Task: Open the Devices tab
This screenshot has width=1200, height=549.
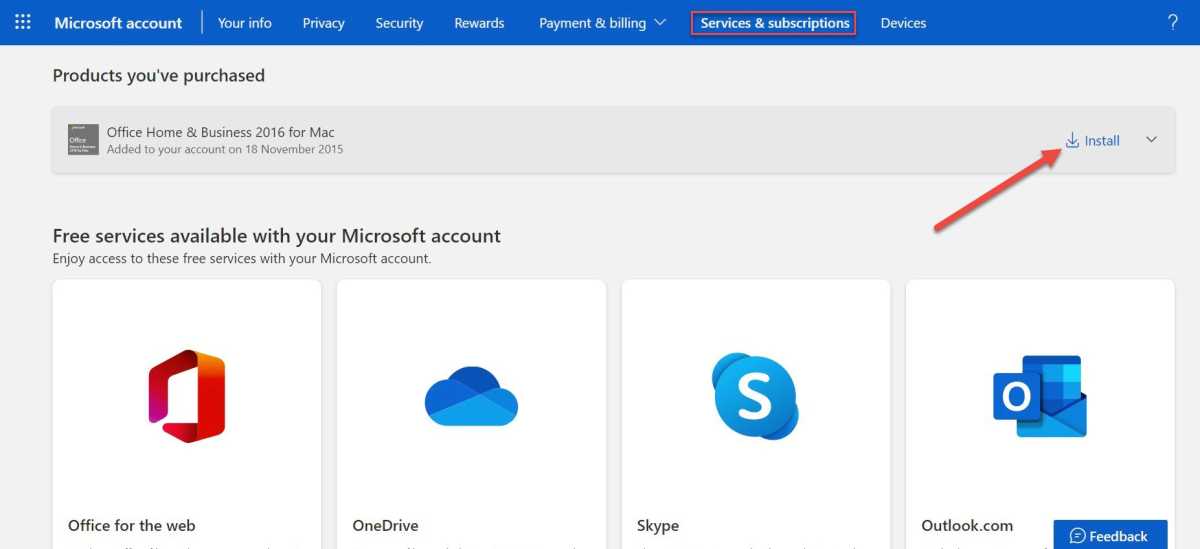Action: [903, 23]
